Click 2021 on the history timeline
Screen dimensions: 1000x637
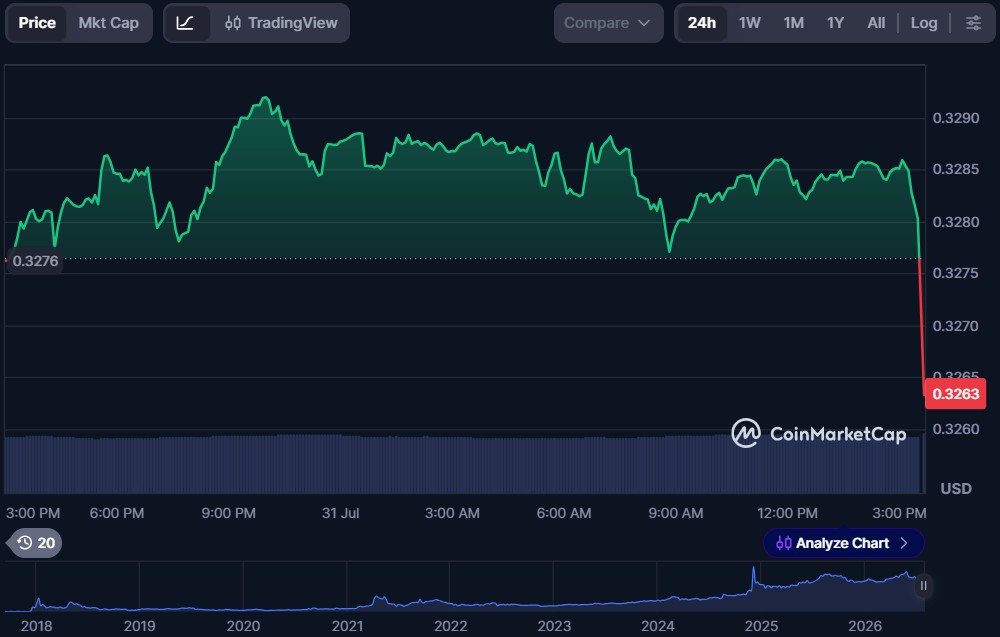(x=347, y=626)
